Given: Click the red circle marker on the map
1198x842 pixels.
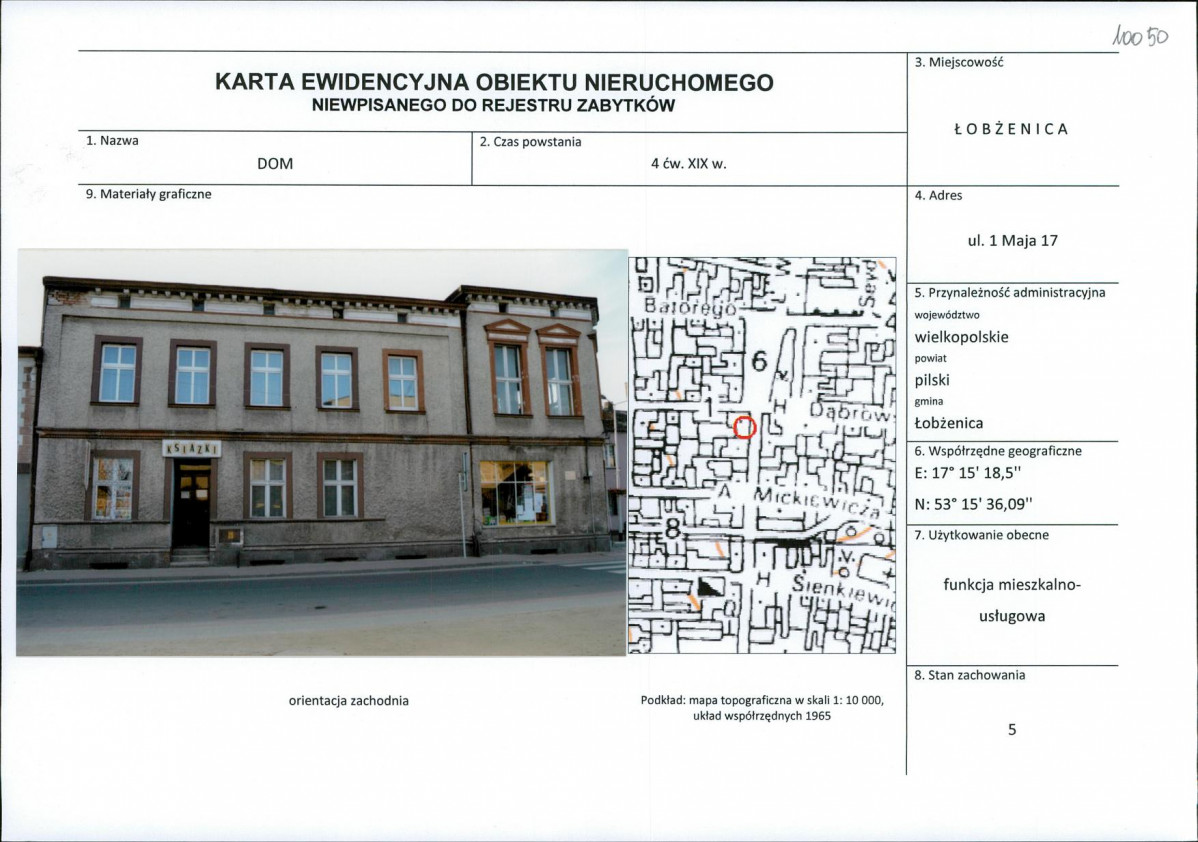Looking at the screenshot, I should click(745, 427).
